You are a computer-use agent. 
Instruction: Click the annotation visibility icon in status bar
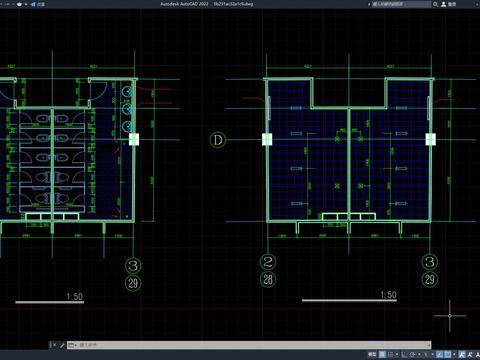coord(470,354)
